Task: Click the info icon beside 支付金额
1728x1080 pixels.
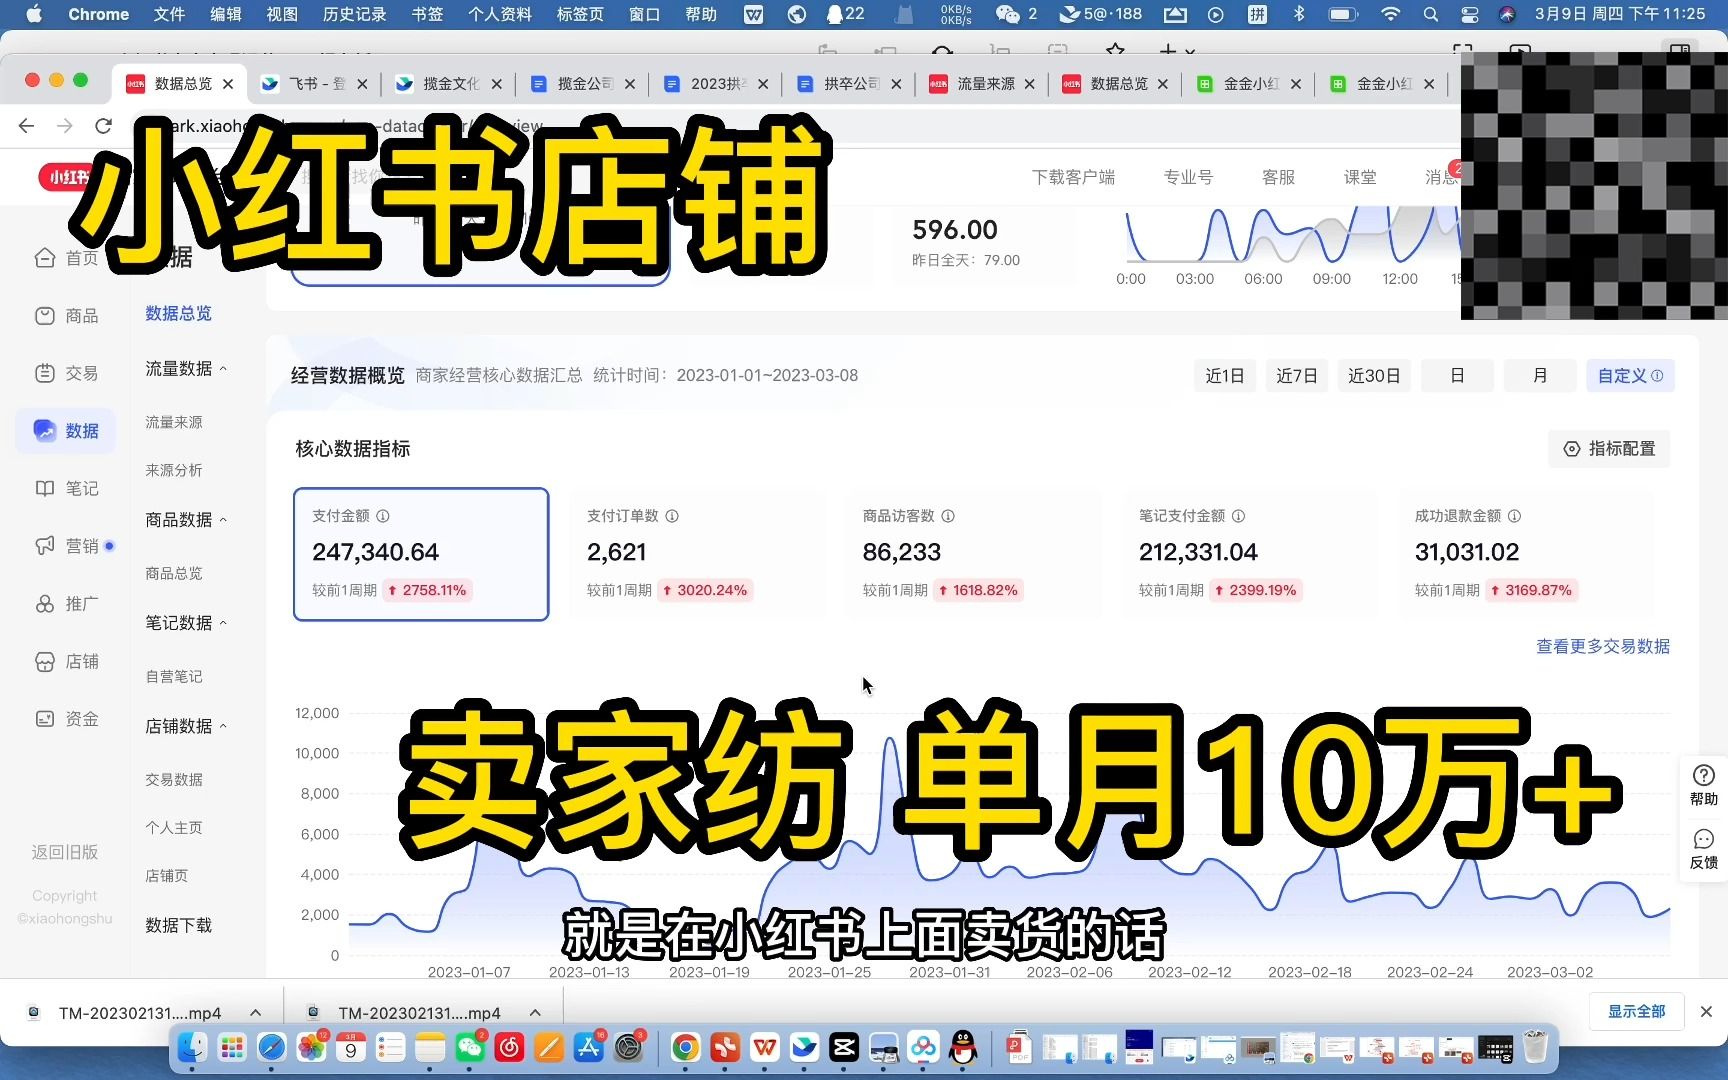Action: point(383,516)
